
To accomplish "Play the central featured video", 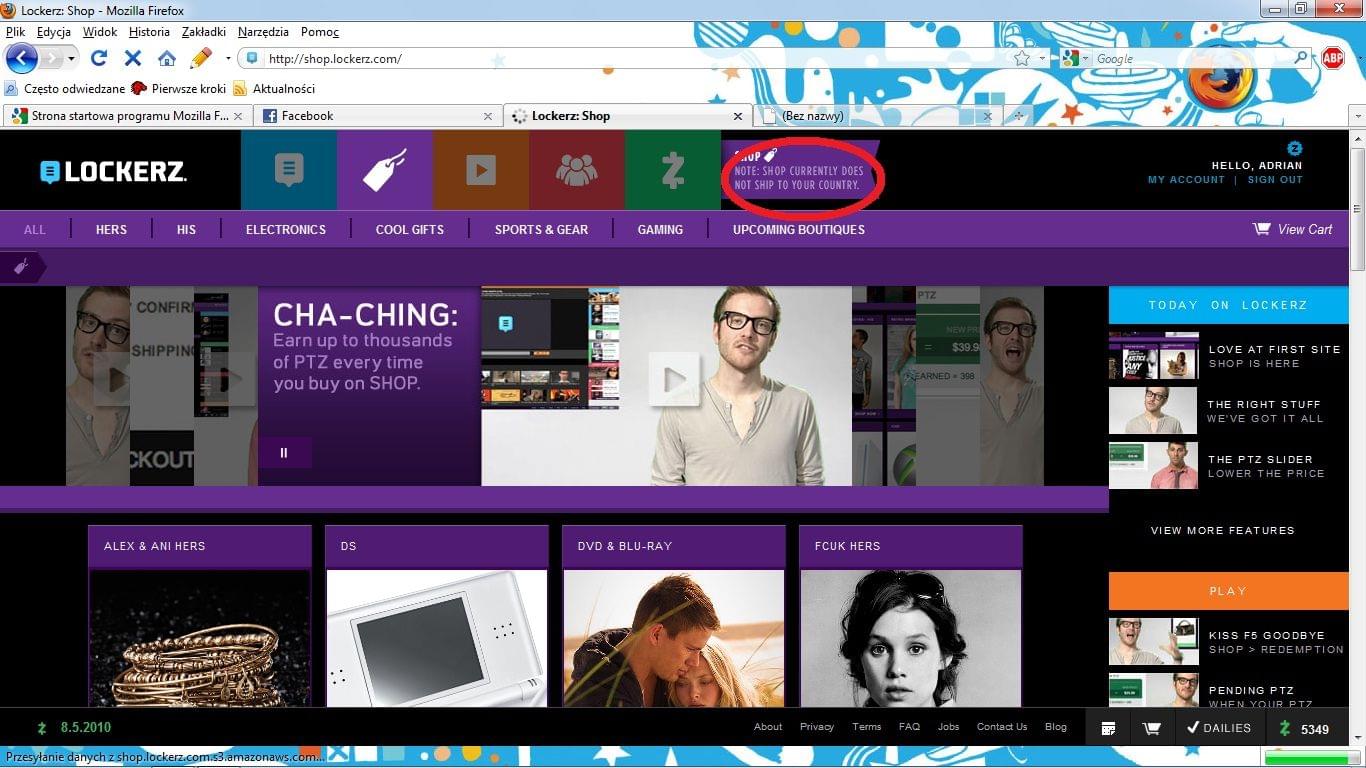I will tap(673, 379).
